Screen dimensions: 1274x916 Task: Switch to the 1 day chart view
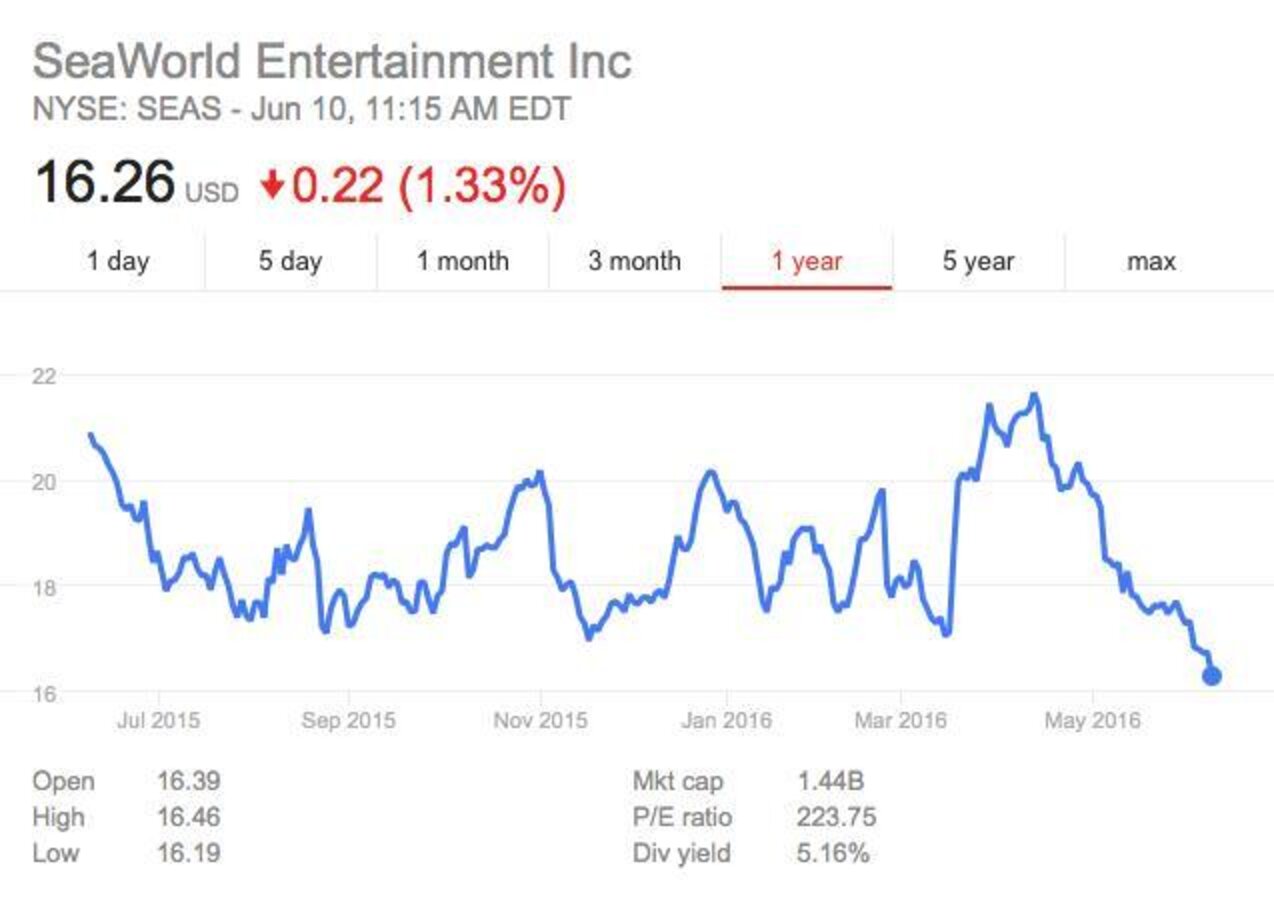click(120, 261)
